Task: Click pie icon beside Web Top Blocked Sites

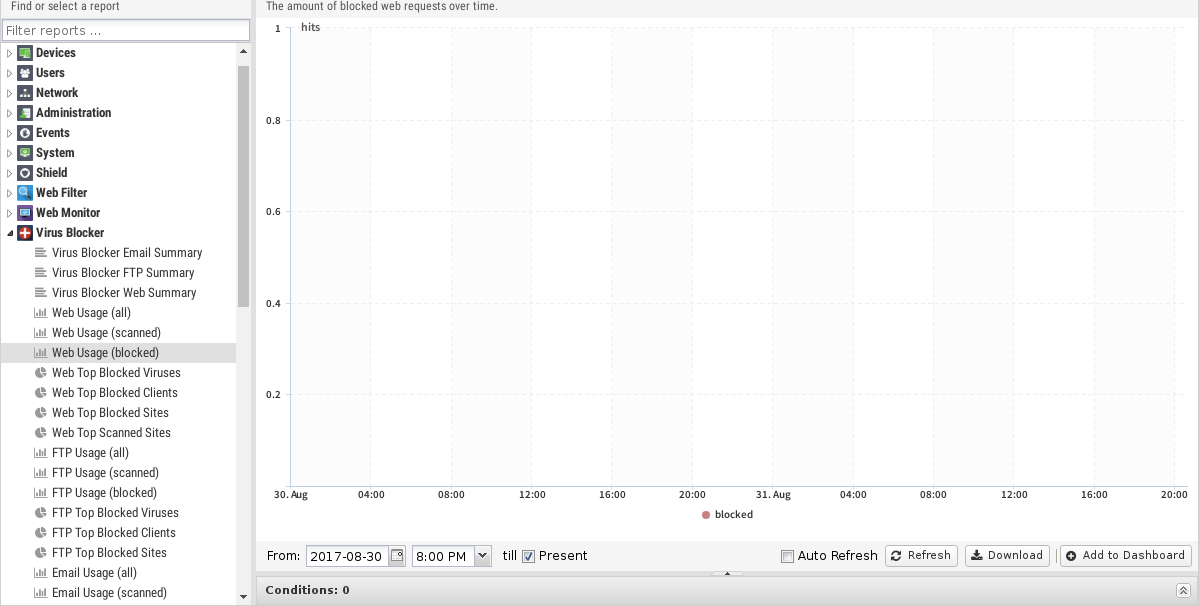Action: tap(41, 412)
